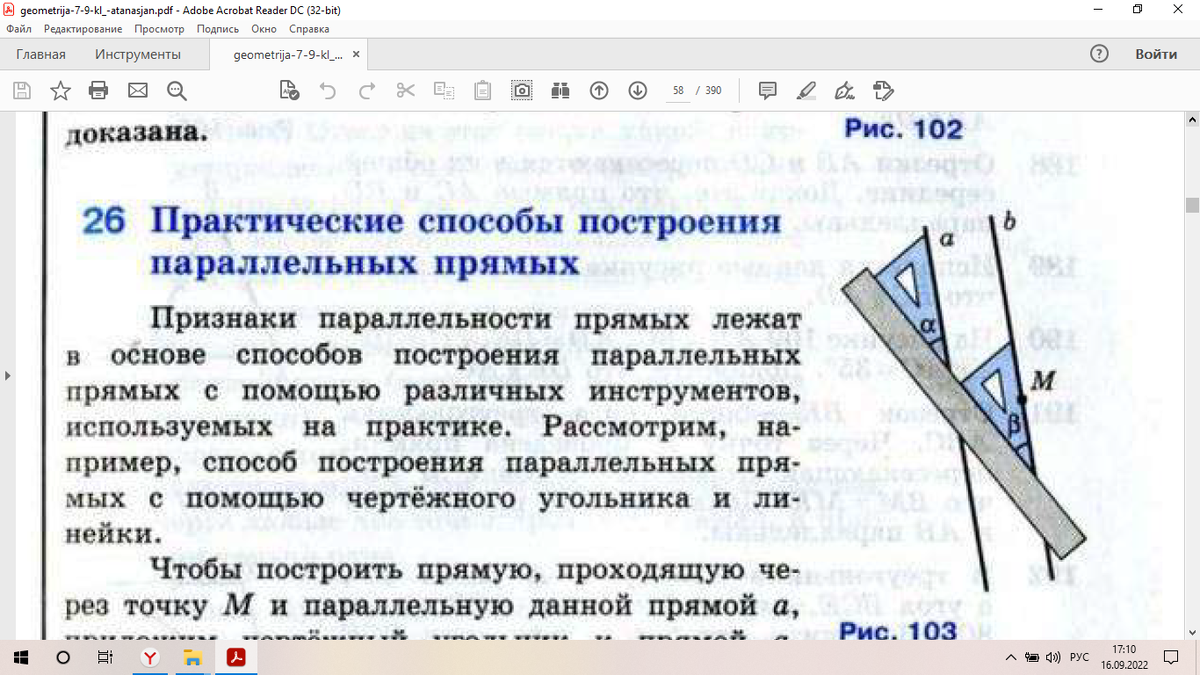Click the copy icon in toolbar
The height and width of the screenshot is (675, 1200).
tap(444, 91)
